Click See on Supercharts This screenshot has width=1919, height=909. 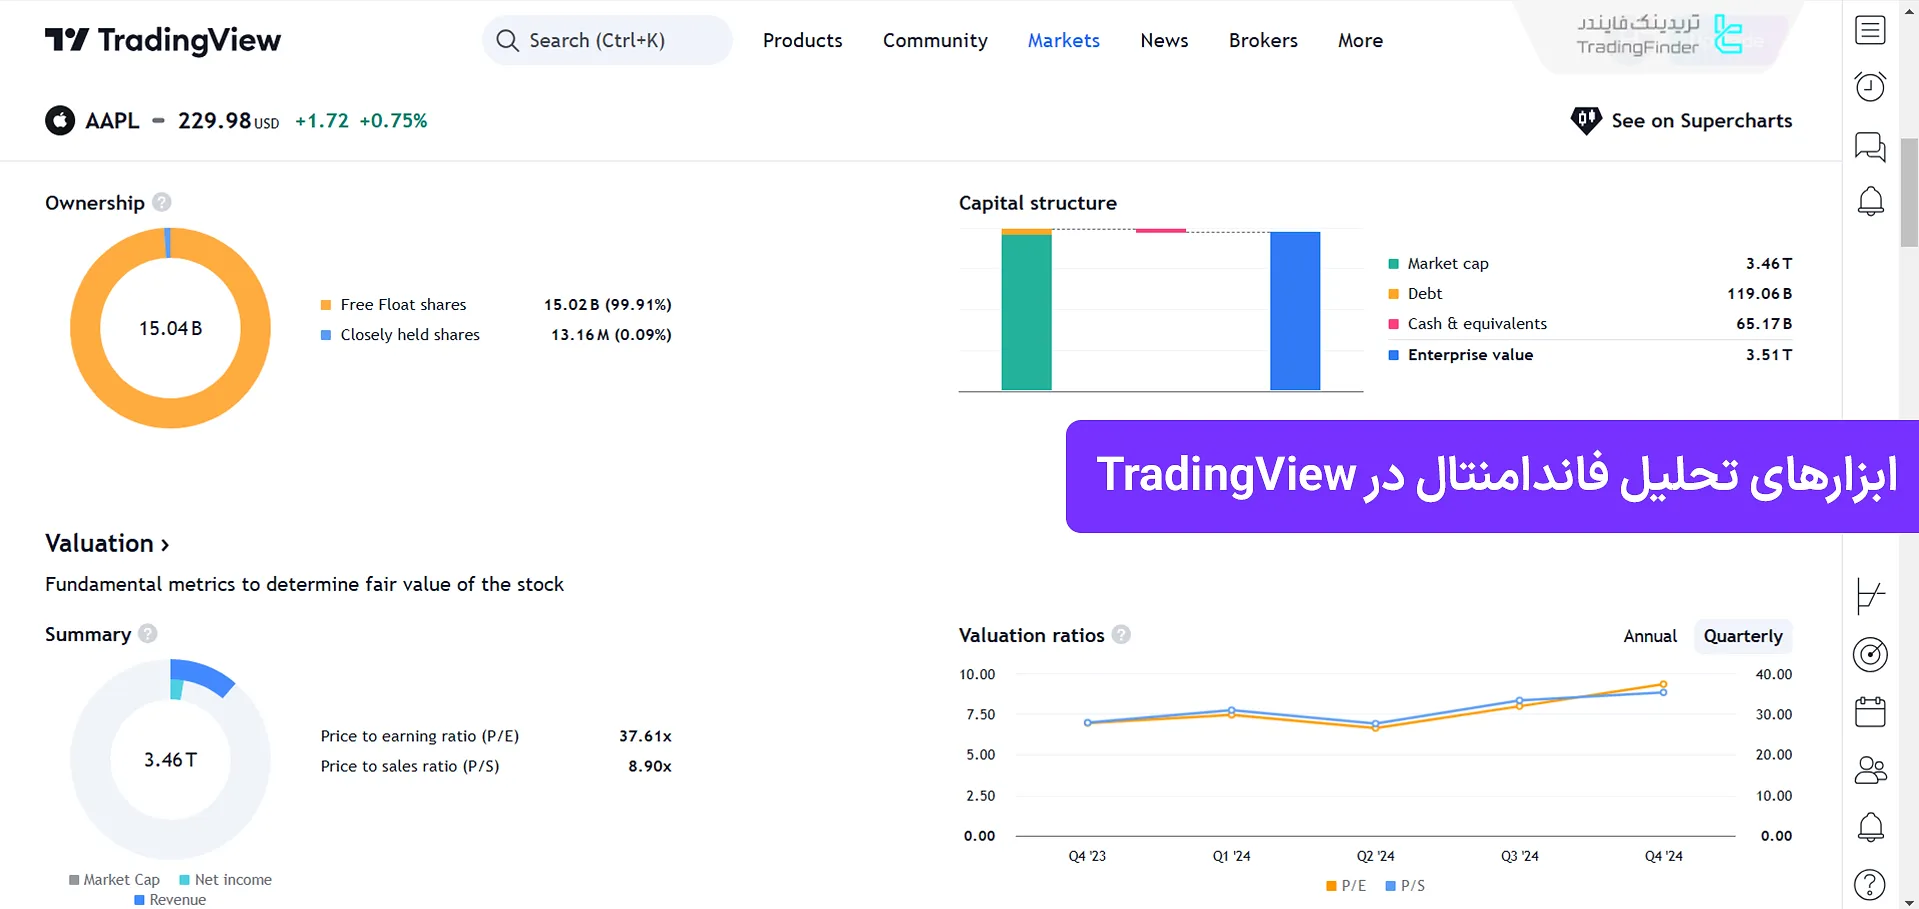tap(1682, 120)
